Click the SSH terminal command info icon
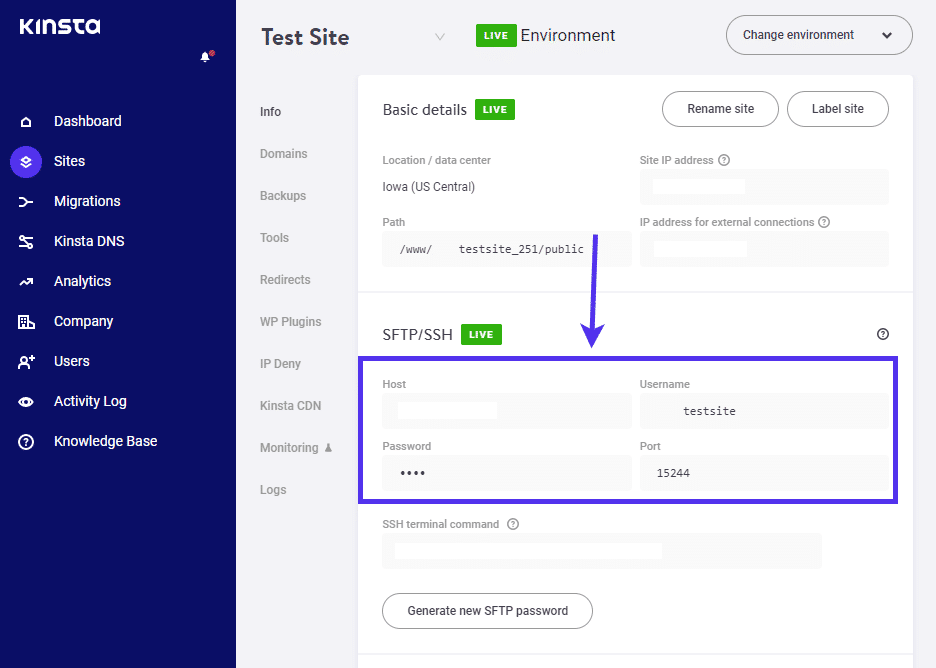This screenshot has width=936, height=668. tap(513, 524)
